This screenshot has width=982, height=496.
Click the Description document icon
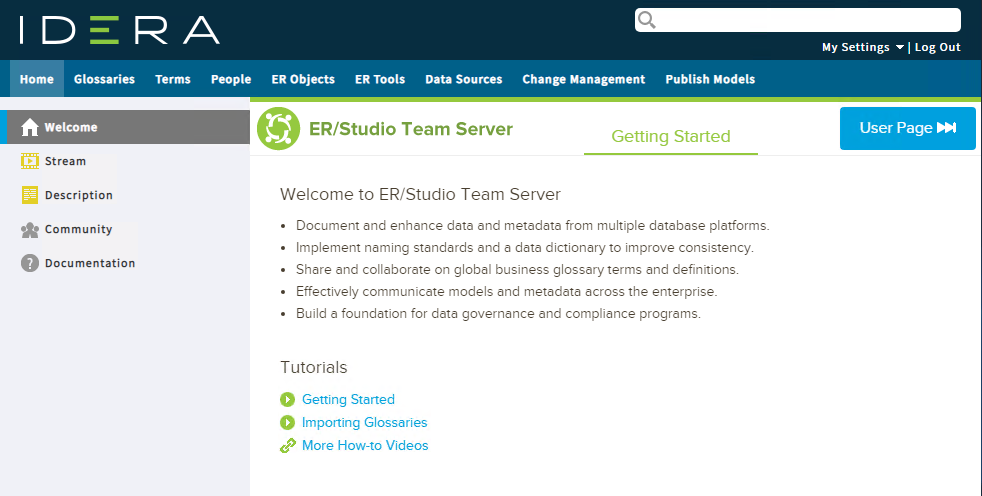(29, 195)
